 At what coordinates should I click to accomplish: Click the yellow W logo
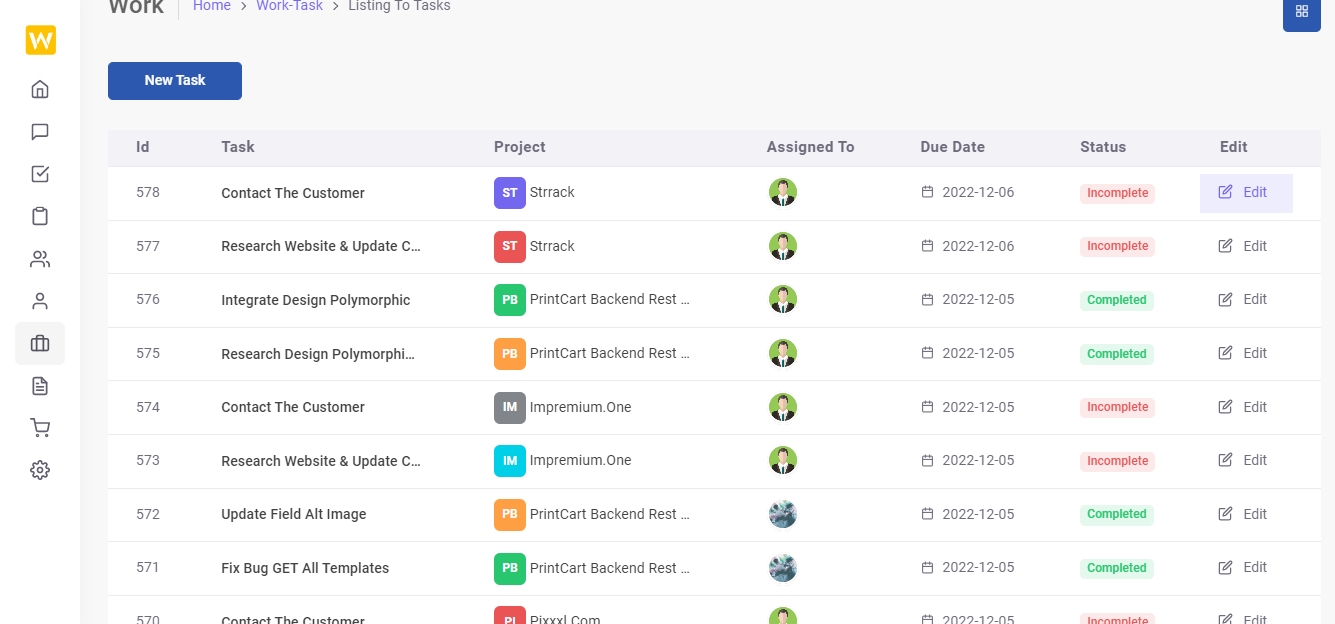pos(41,40)
